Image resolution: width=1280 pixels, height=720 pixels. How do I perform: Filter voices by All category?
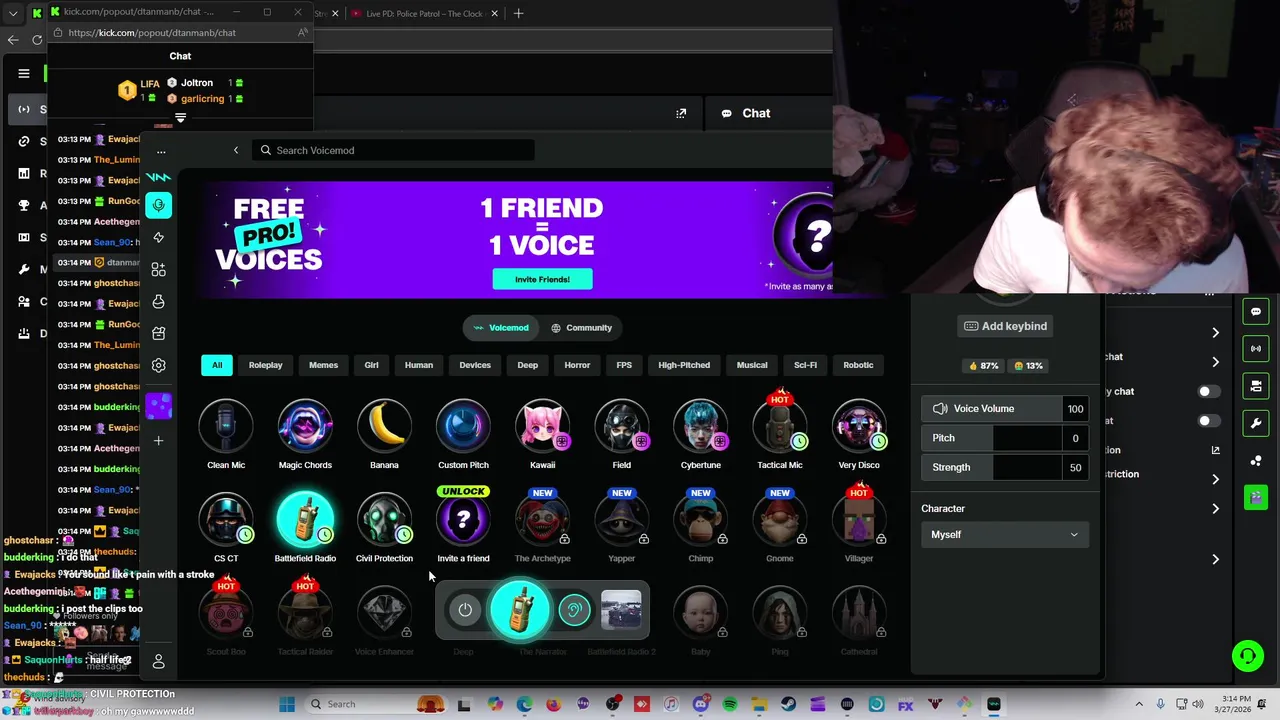[217, 365]
